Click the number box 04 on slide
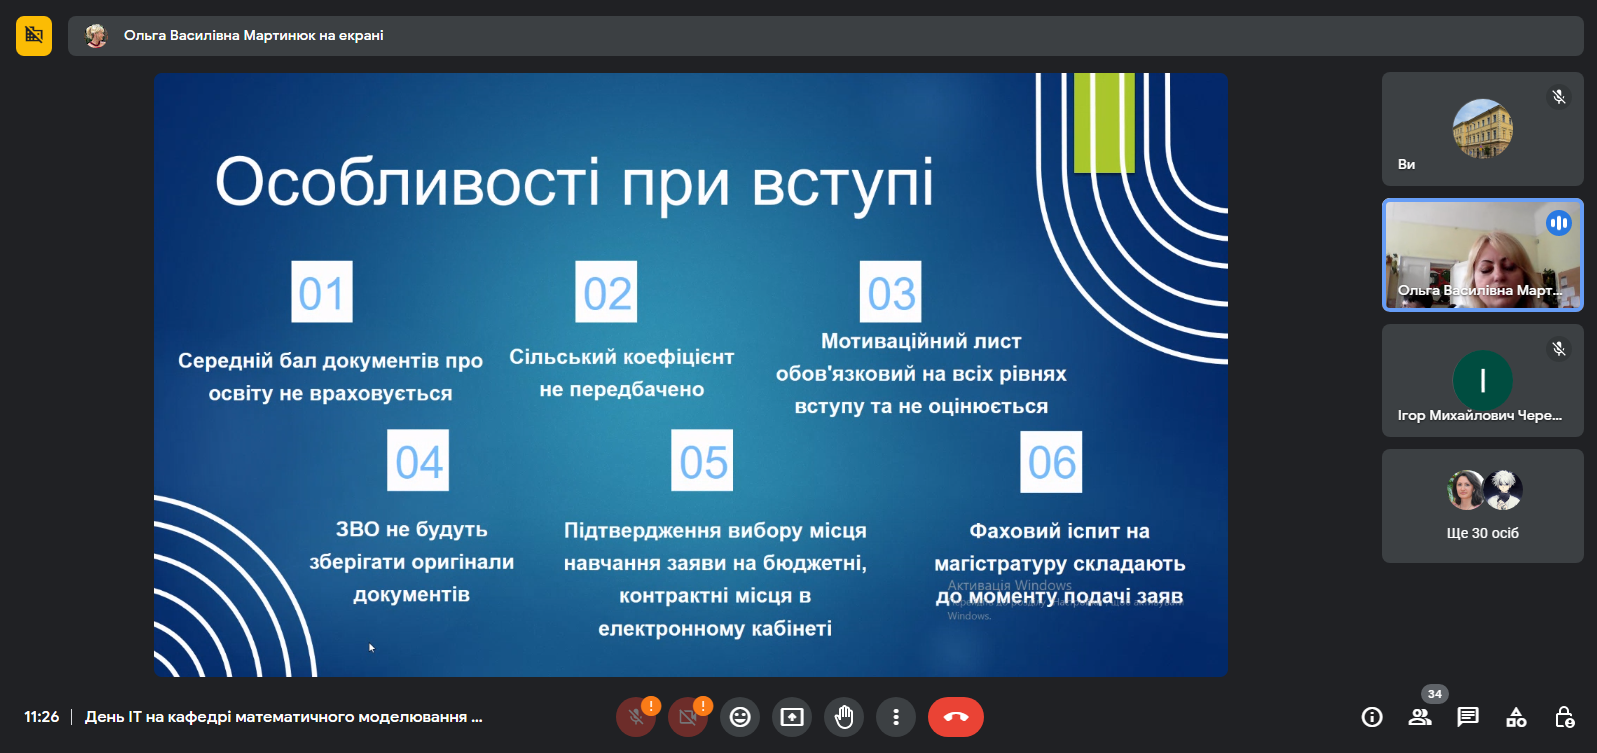The width and height of the screenshot is (1597, 753). click(x=418, y=460)
